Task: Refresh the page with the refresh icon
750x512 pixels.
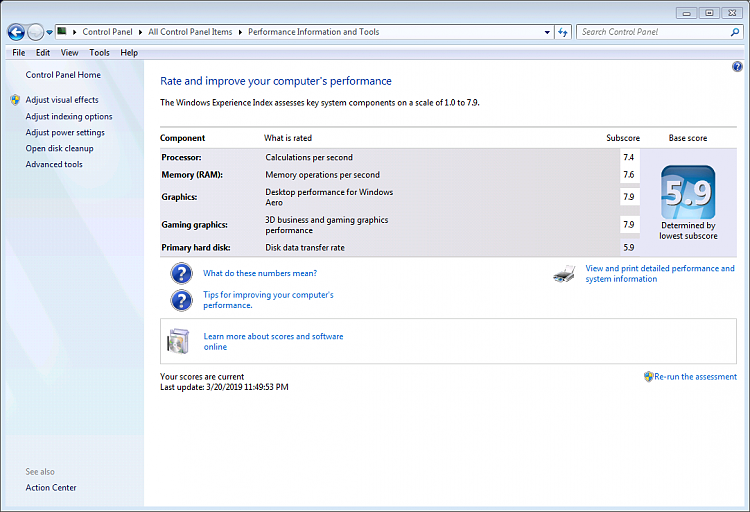Action: coord(563,32)
